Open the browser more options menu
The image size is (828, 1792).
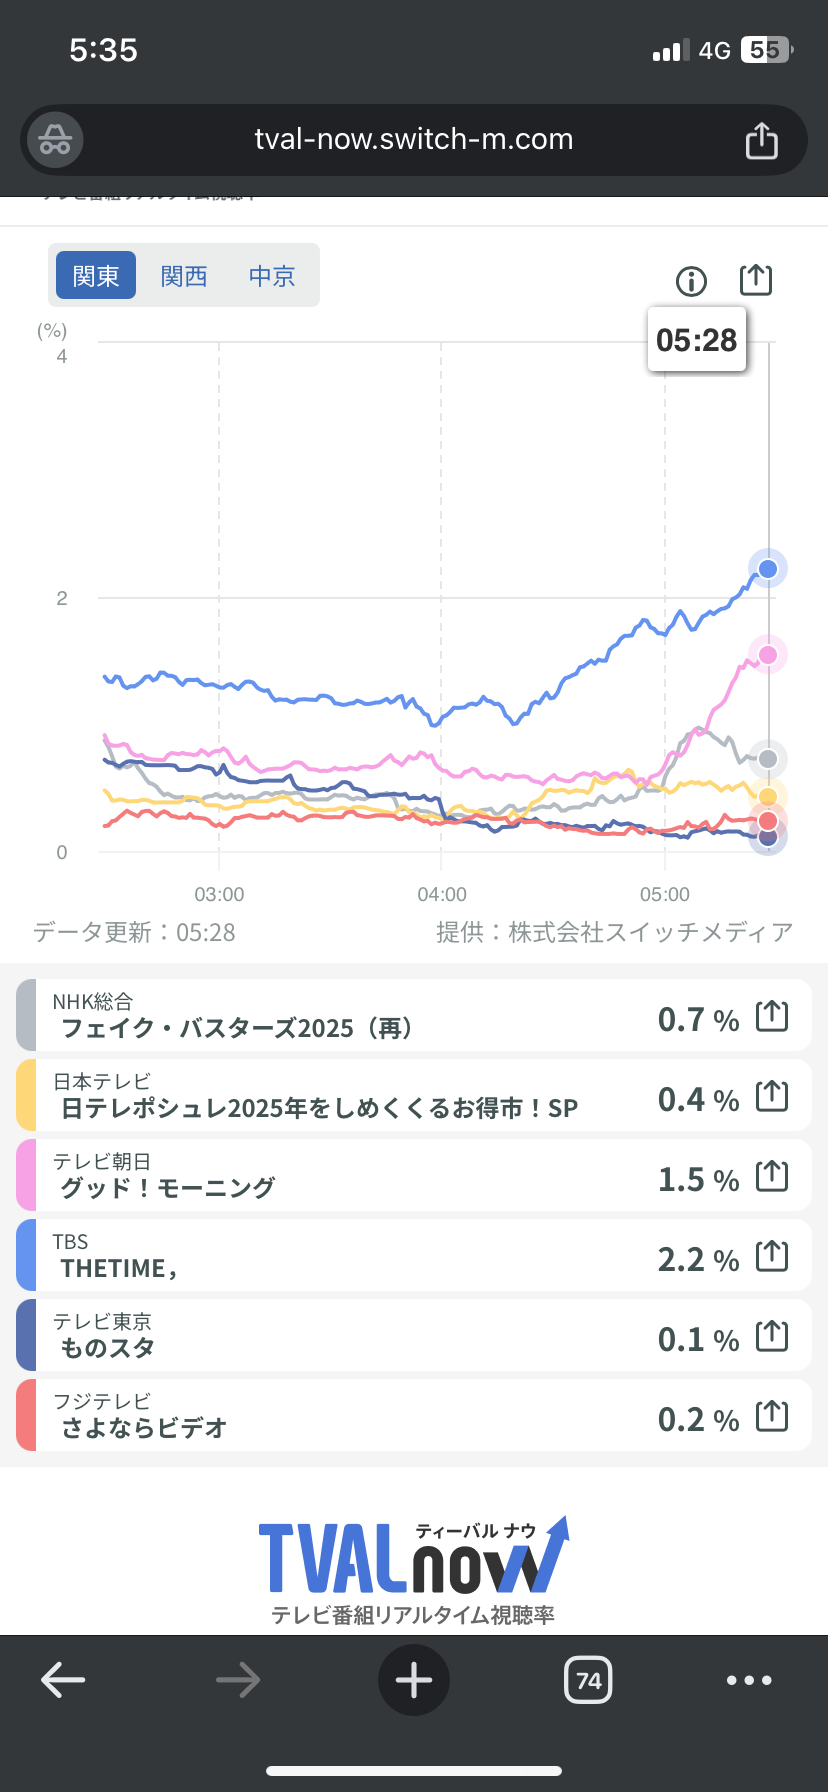click(x=749, y=1680)
